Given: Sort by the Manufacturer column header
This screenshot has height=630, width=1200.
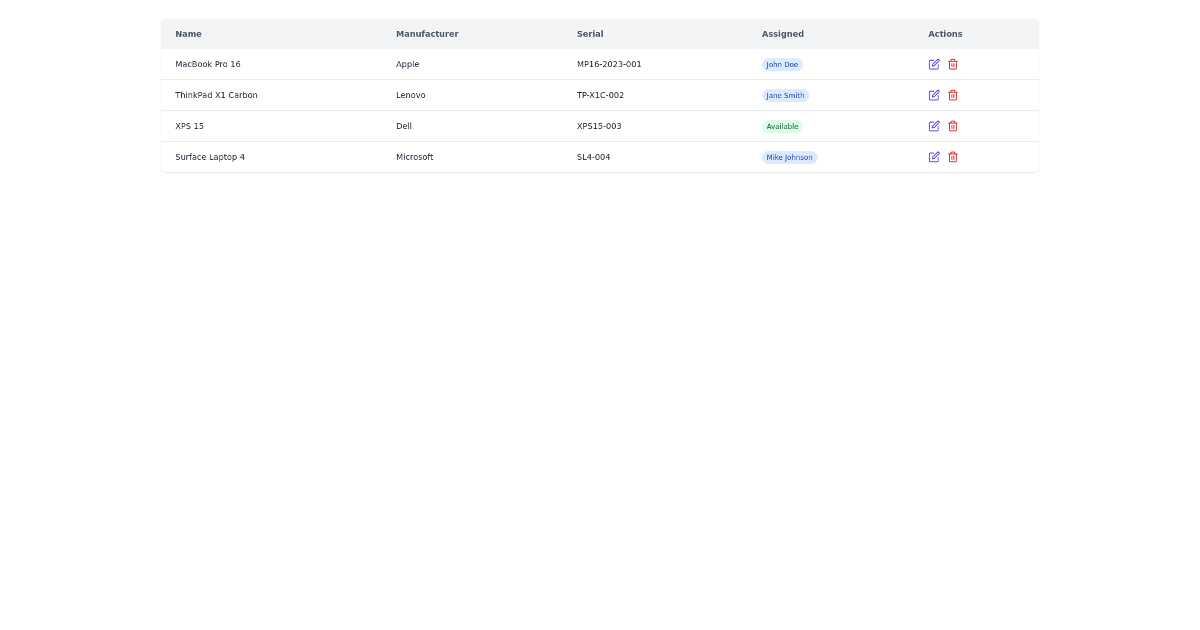Looking at the screenshot, I should pyautogui.click(x=427, y=33).
